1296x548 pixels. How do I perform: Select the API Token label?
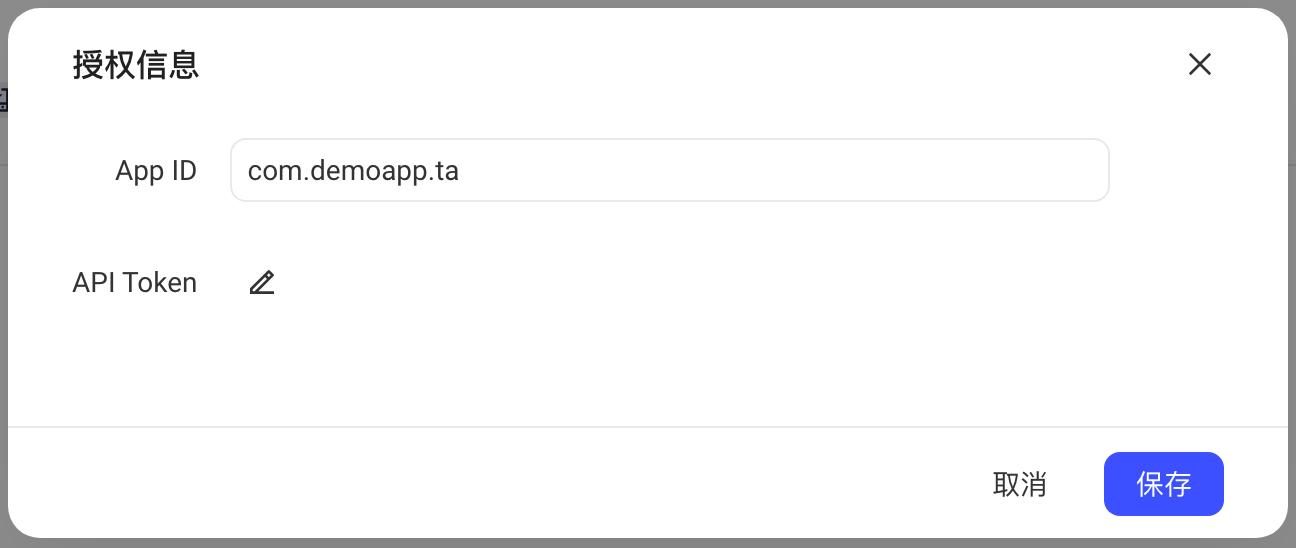(135, 283)
